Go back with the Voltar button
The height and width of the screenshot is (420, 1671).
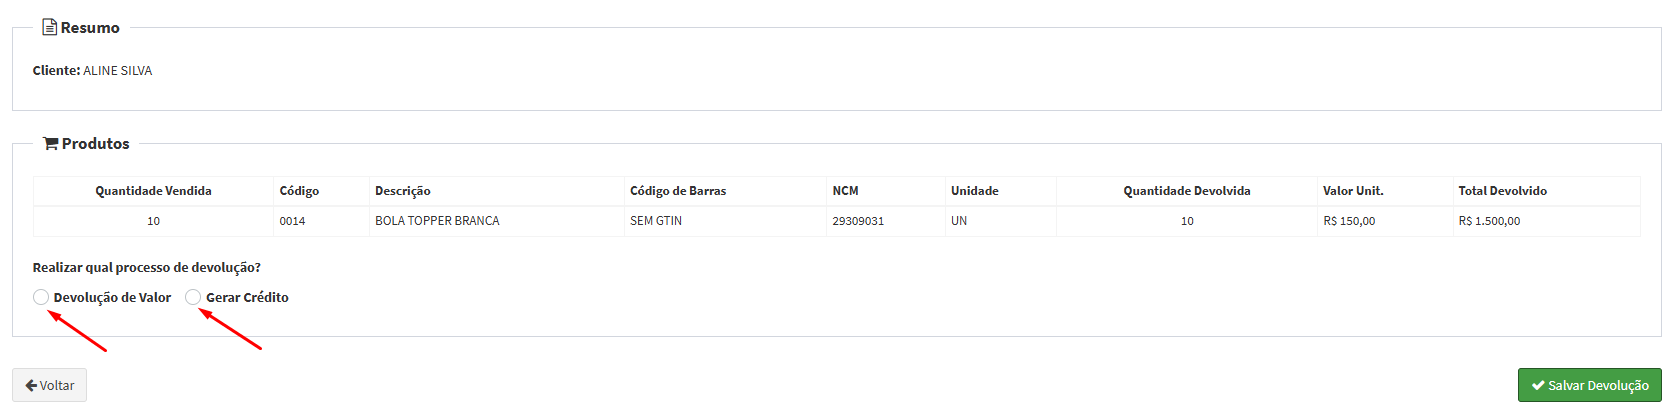click(x=49, y=385)
